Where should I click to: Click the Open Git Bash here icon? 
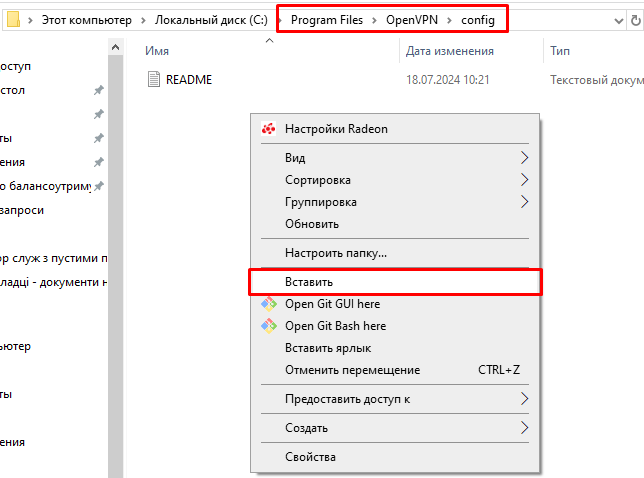point(268,326)
